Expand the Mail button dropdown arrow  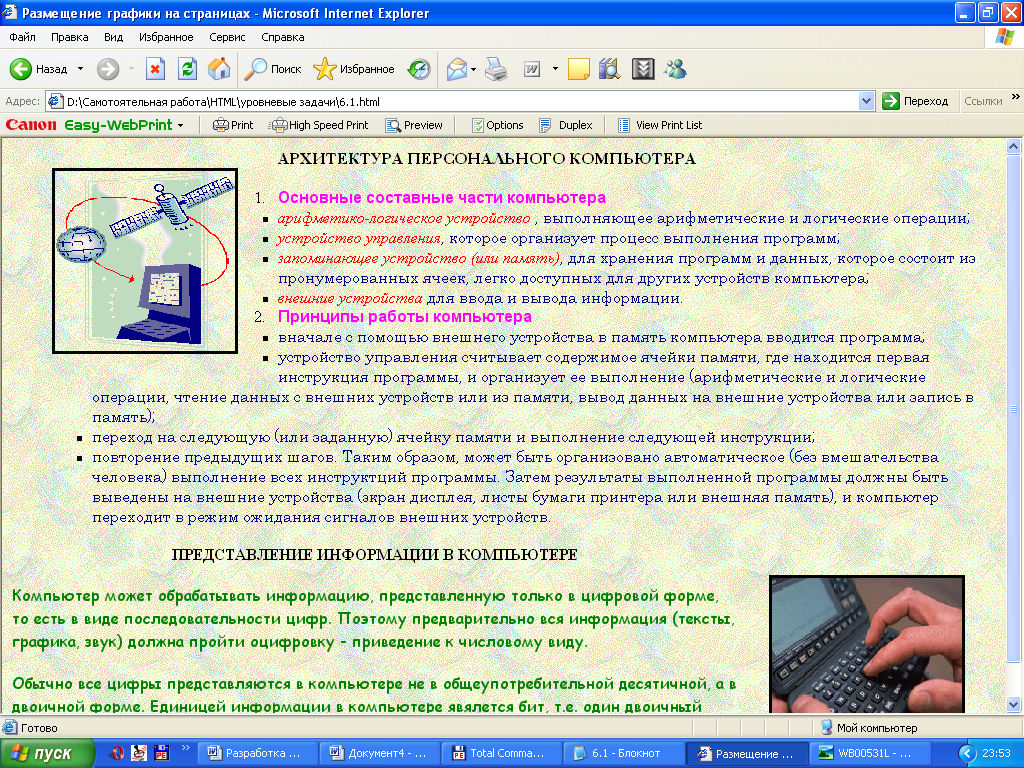coord(473,69)
